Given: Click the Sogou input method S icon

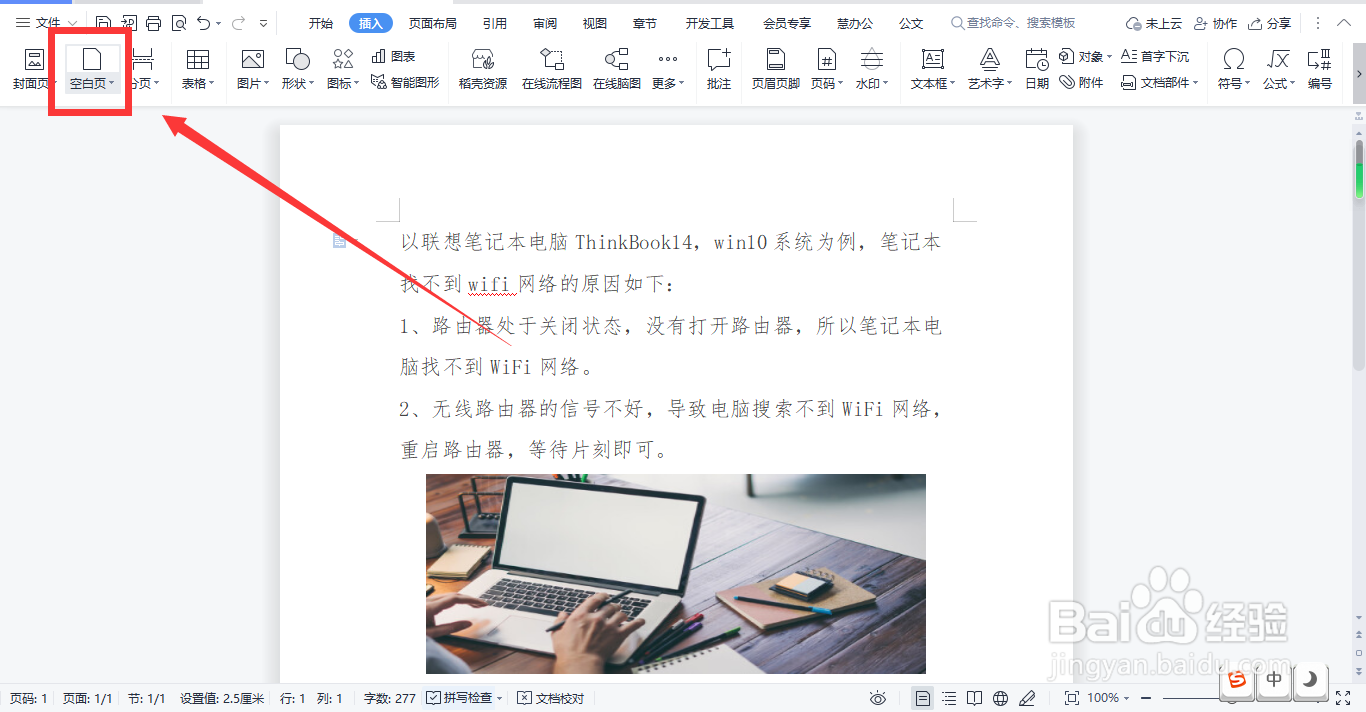Looking at the screenshot, I should [1238, 680].
